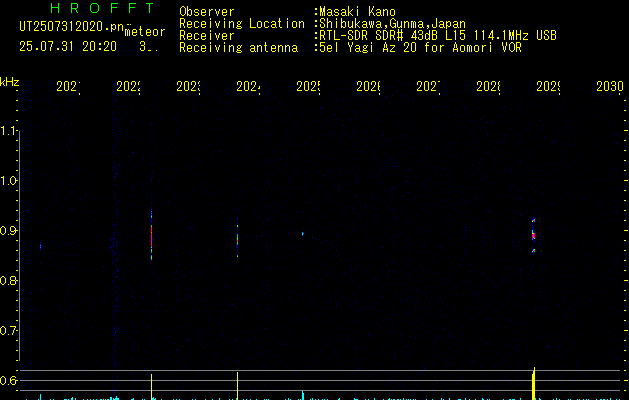Click the meteor echo streak near the 2024 time mark
Screen dimensions: 629x400
tap(237, 238)
